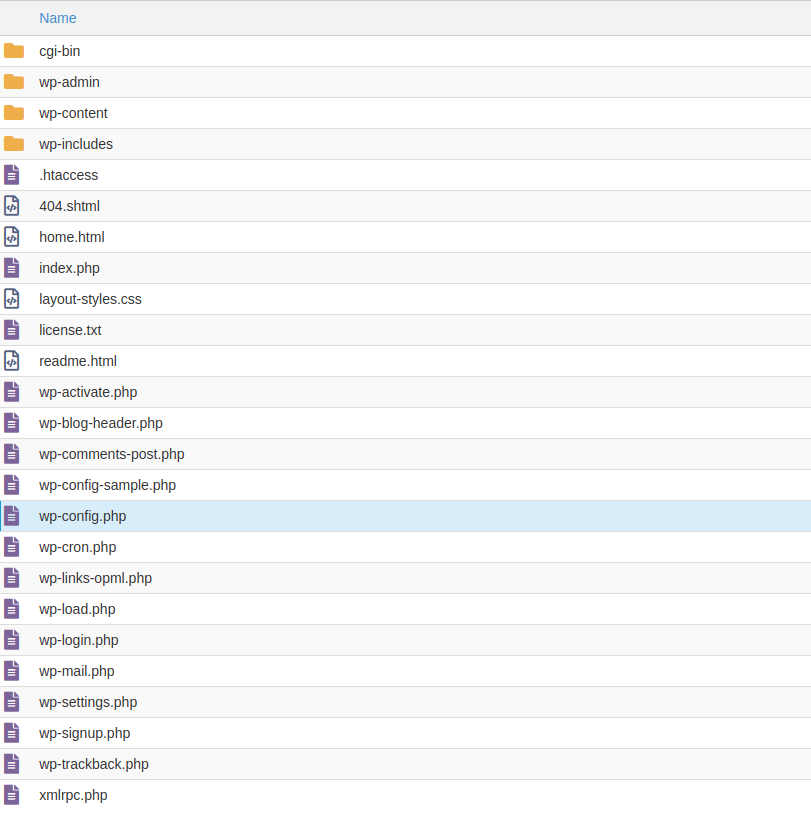
Task: Click the wp-config.php file icon
Action: [x=12, y=516]
